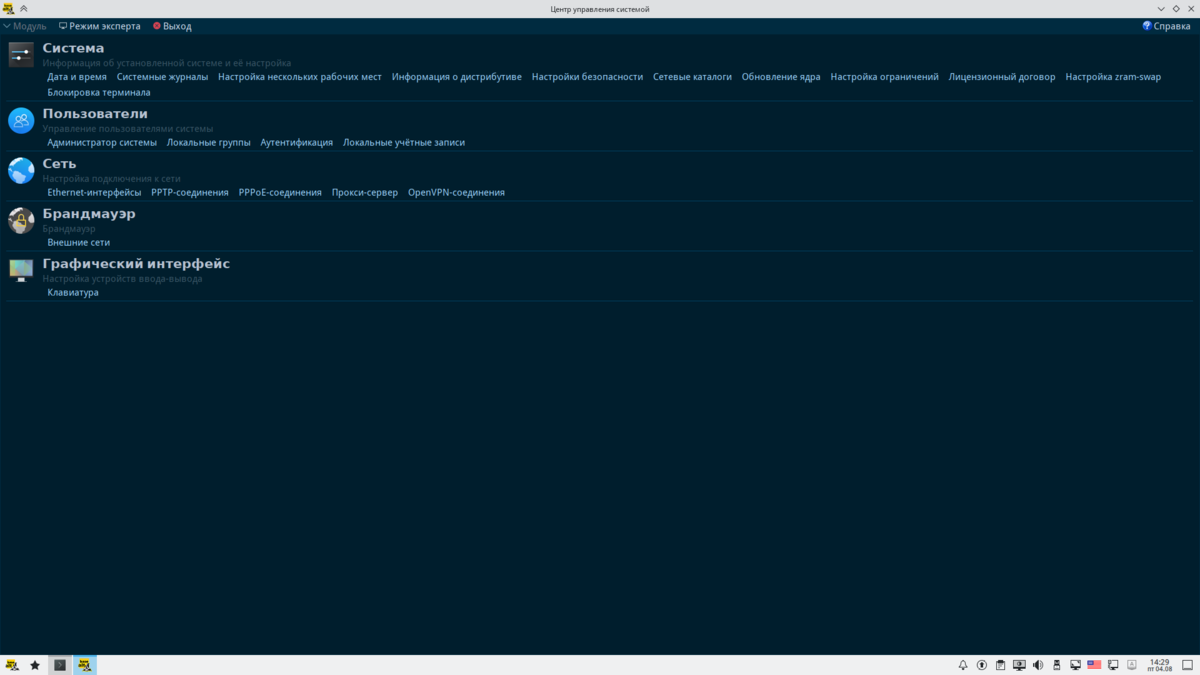1200x675 pixels.
Task: Click the Брандмауэр section shield icon
Action: pyautogui.click(x=21, y=220)
